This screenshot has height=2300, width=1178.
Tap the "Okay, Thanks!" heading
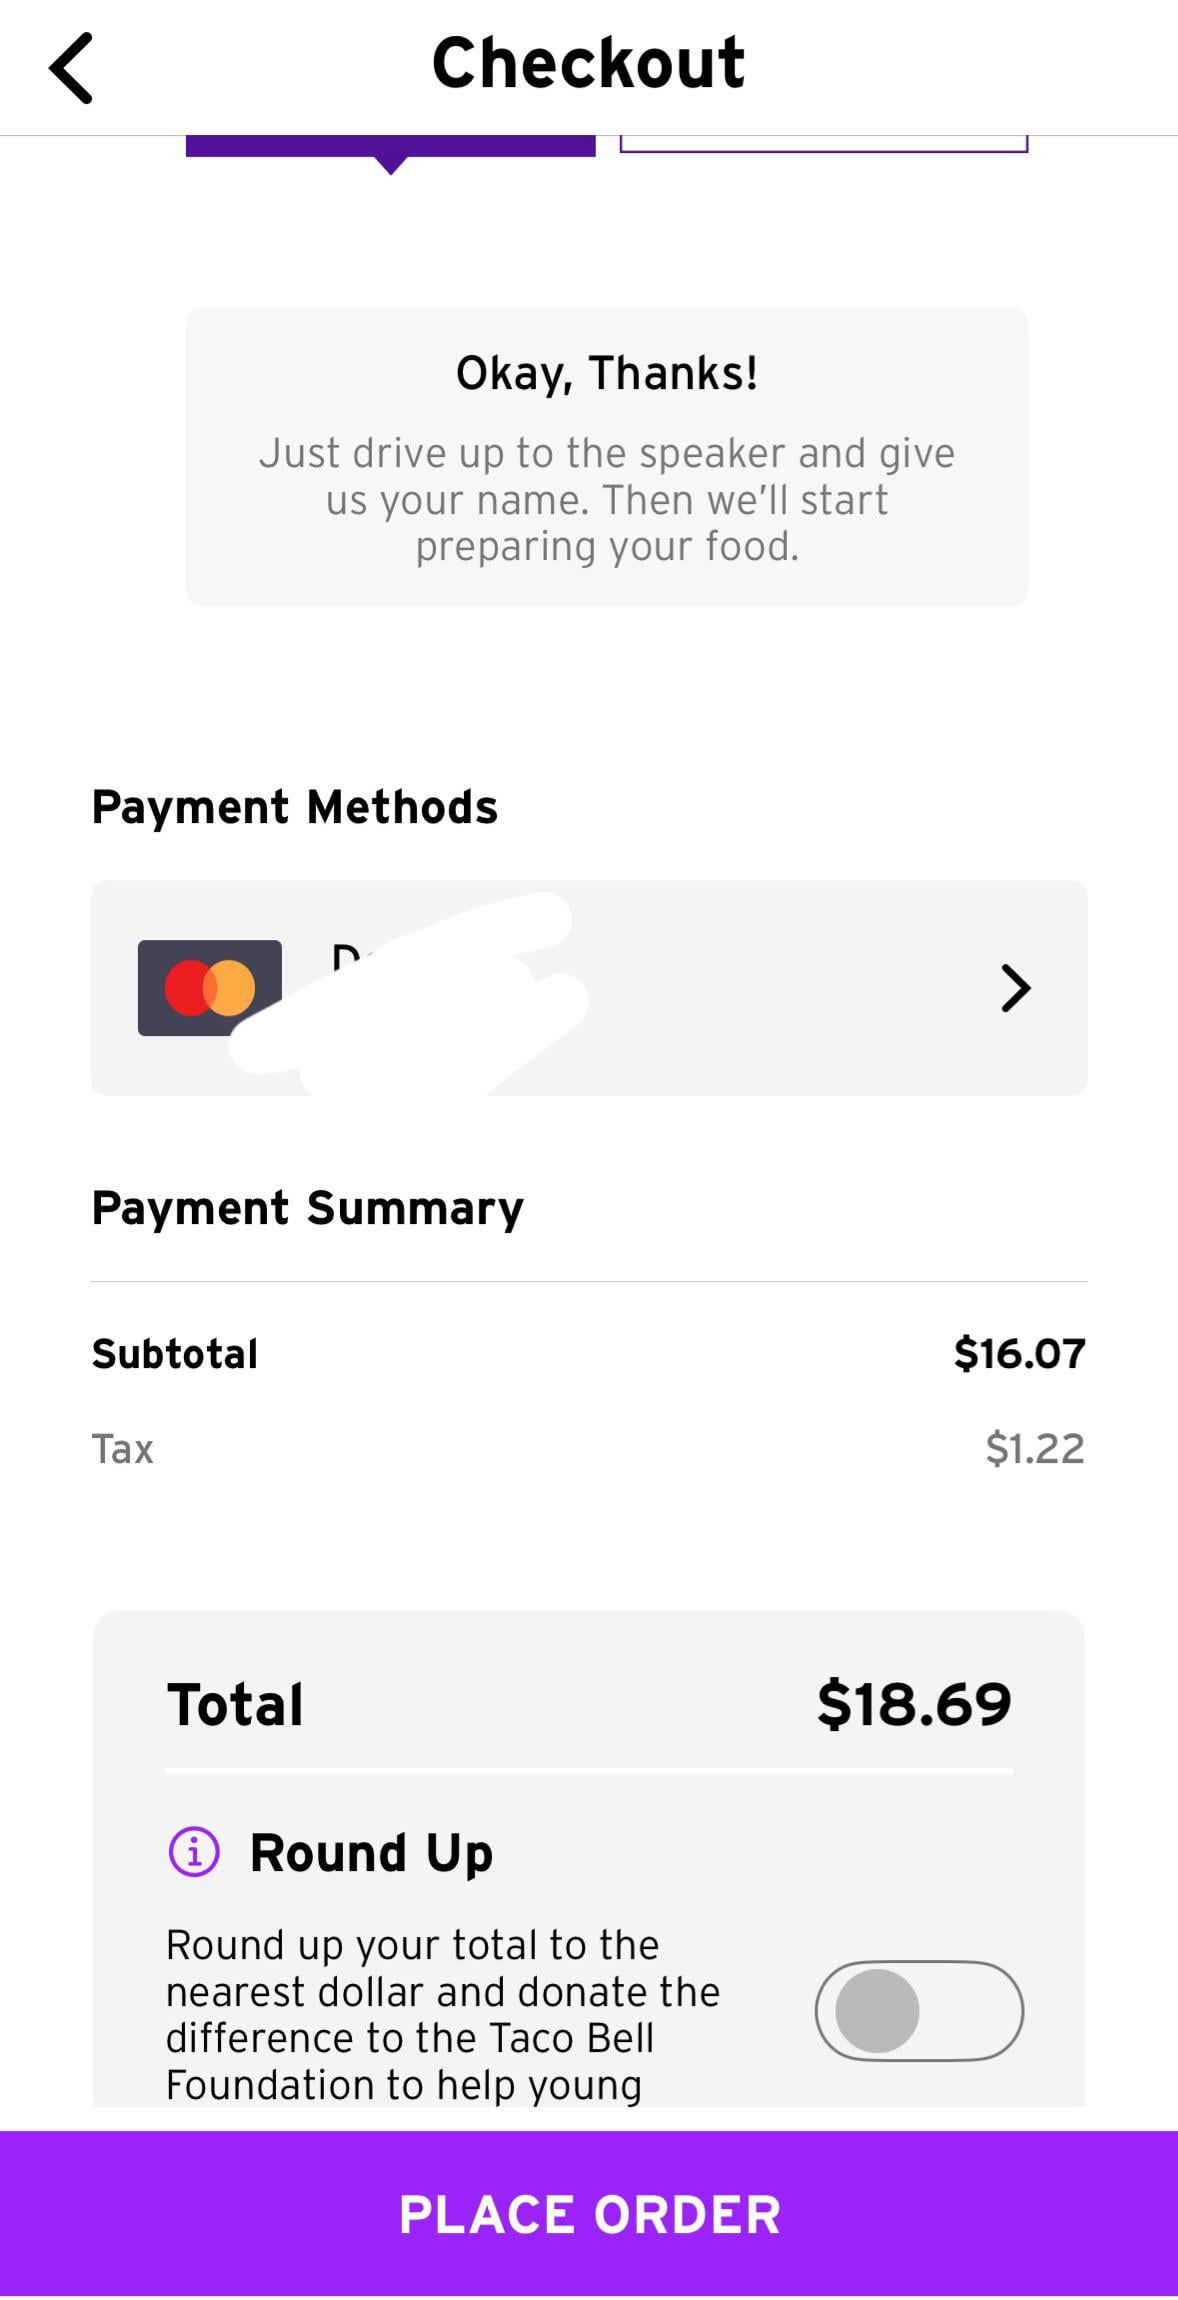[x=607, y=373]
